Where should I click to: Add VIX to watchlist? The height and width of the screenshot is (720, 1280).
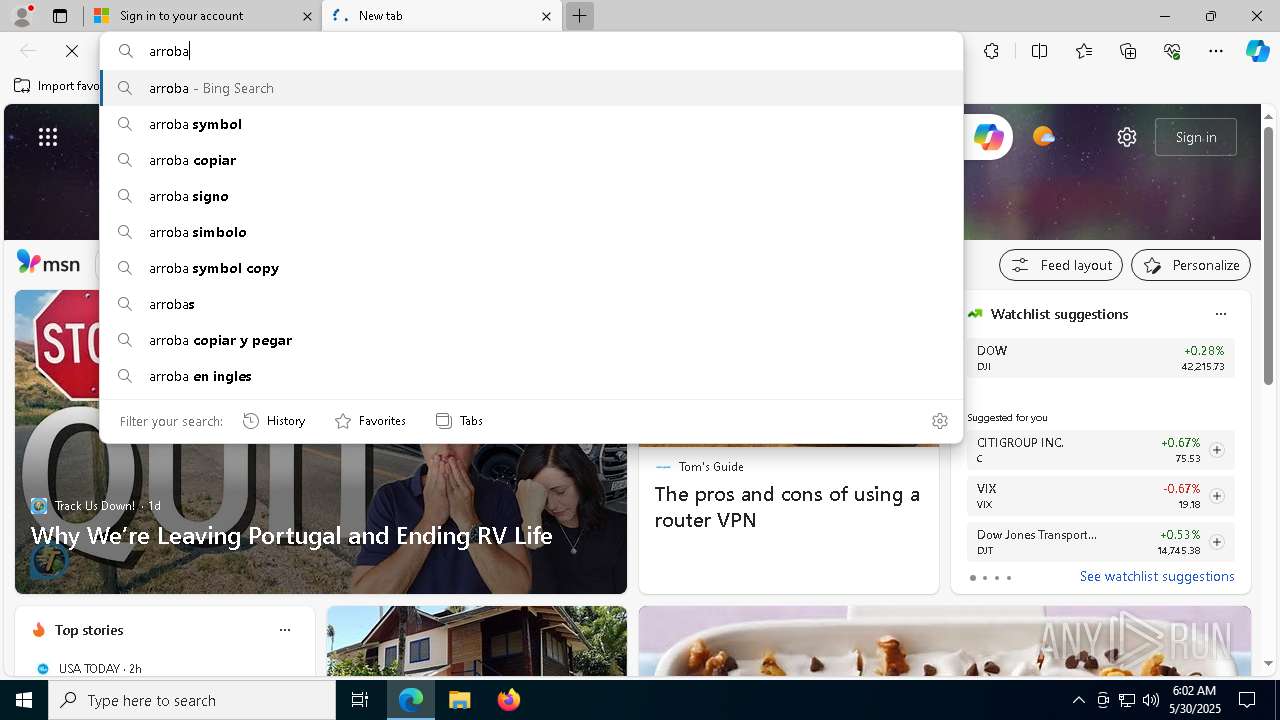tap(1216, 496)
